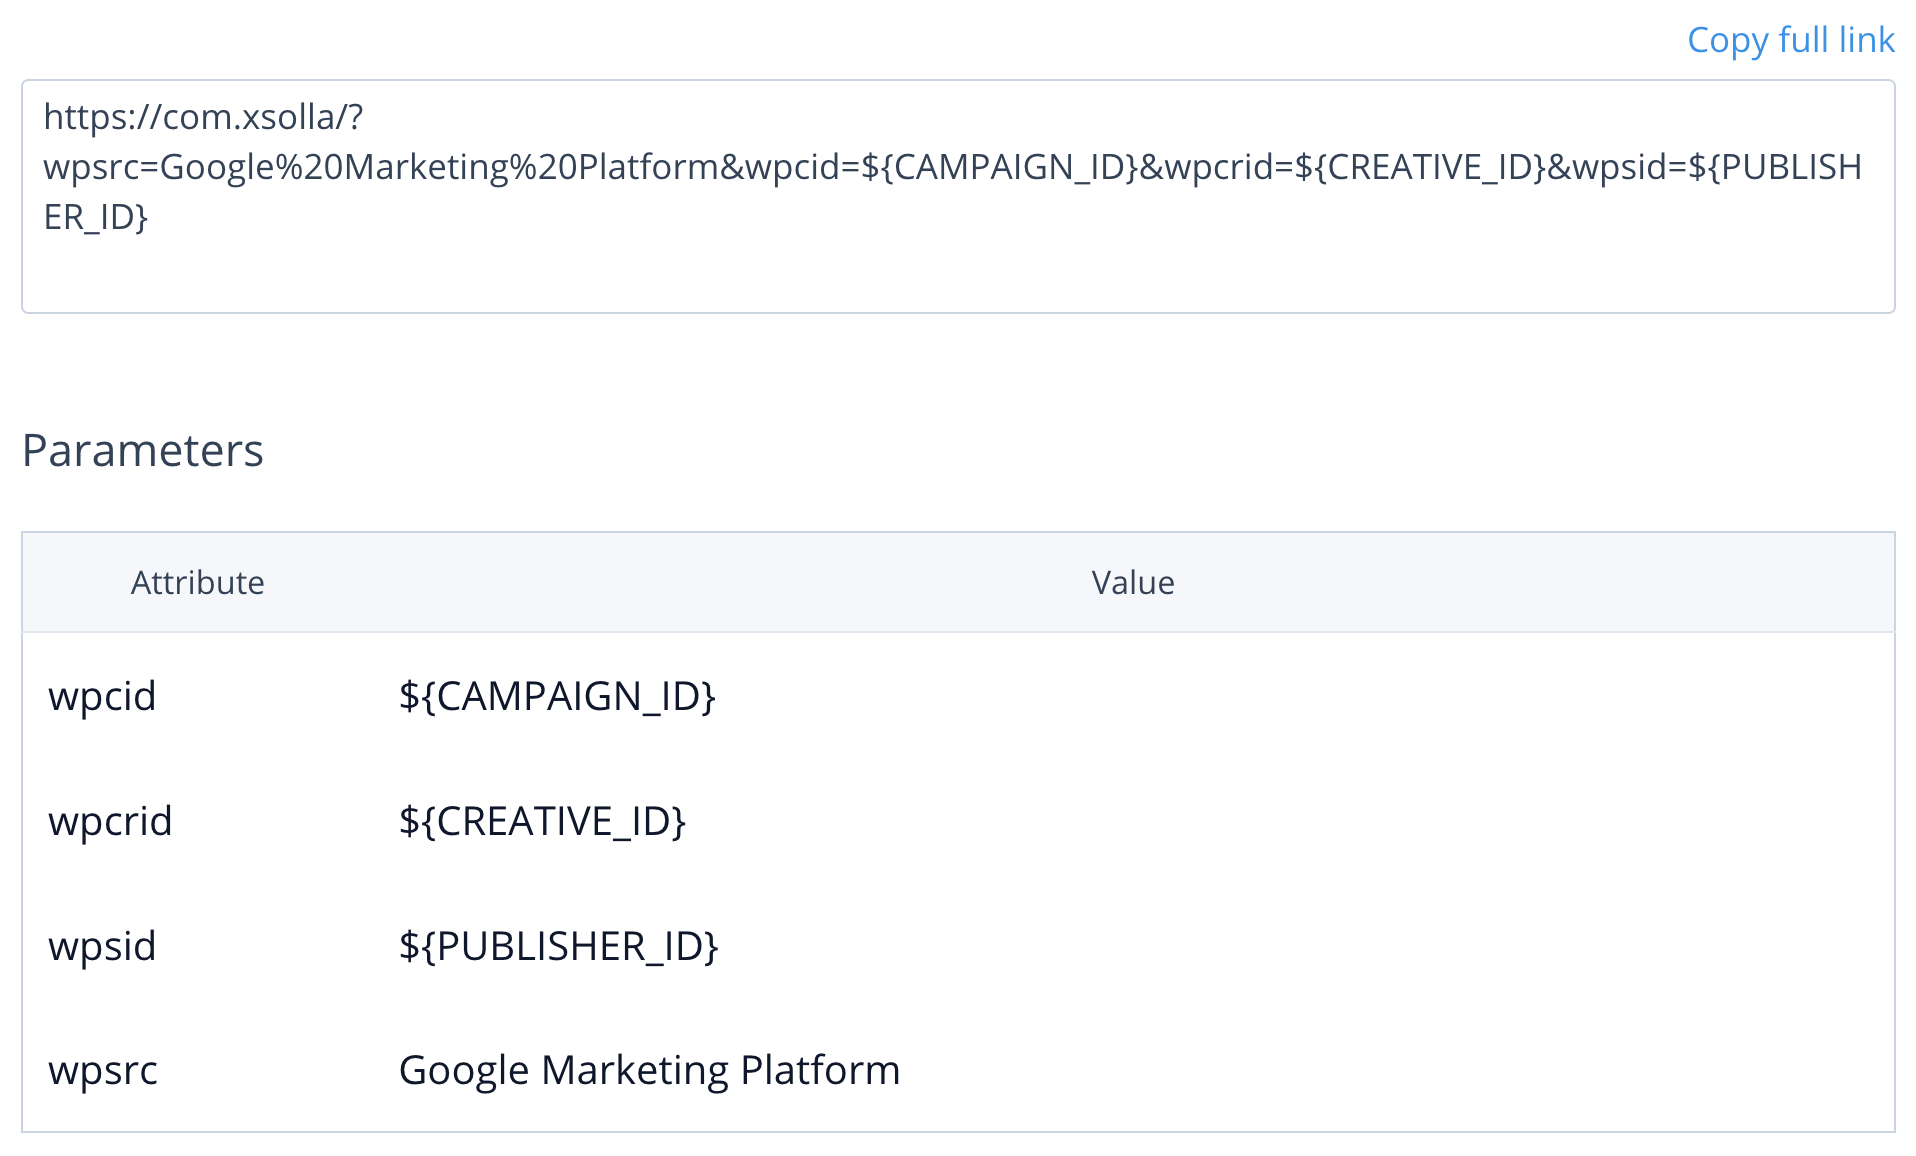Click the "Parameters" section heading
Viewport: 1916px width, 1156px height.
(x=143, y=451)
